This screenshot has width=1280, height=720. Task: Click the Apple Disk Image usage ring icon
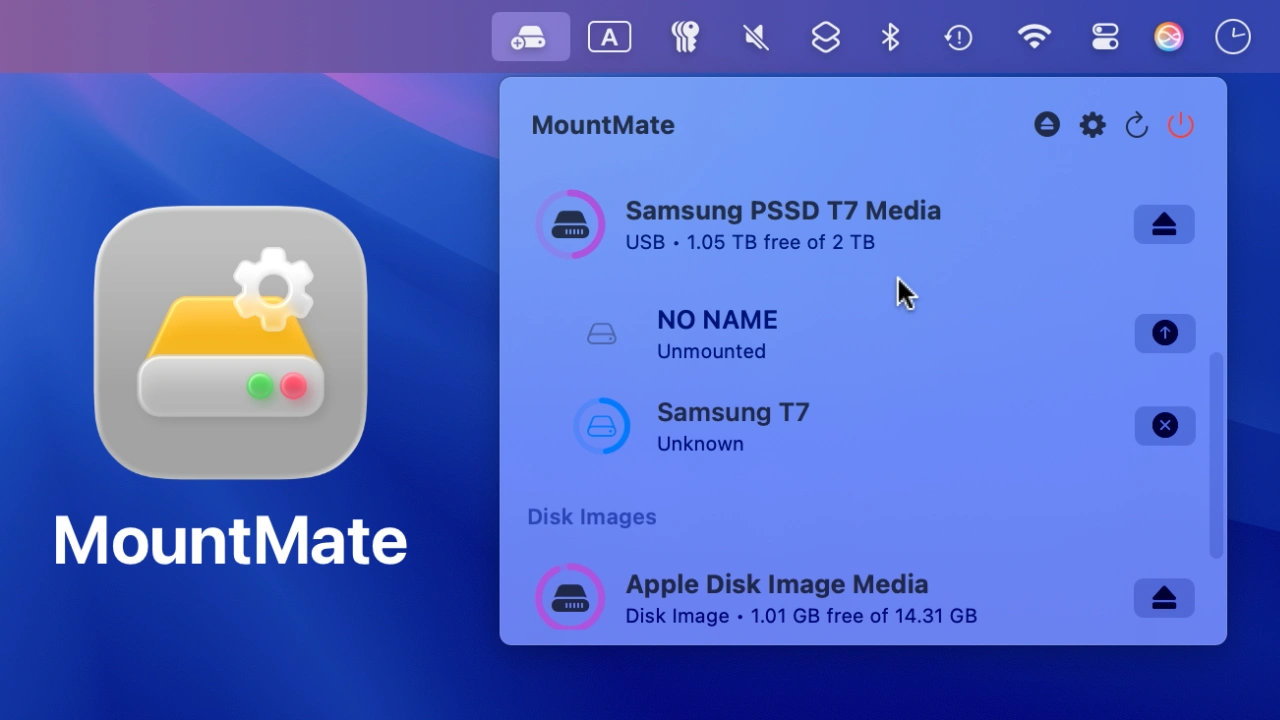(x=570, y=598)
